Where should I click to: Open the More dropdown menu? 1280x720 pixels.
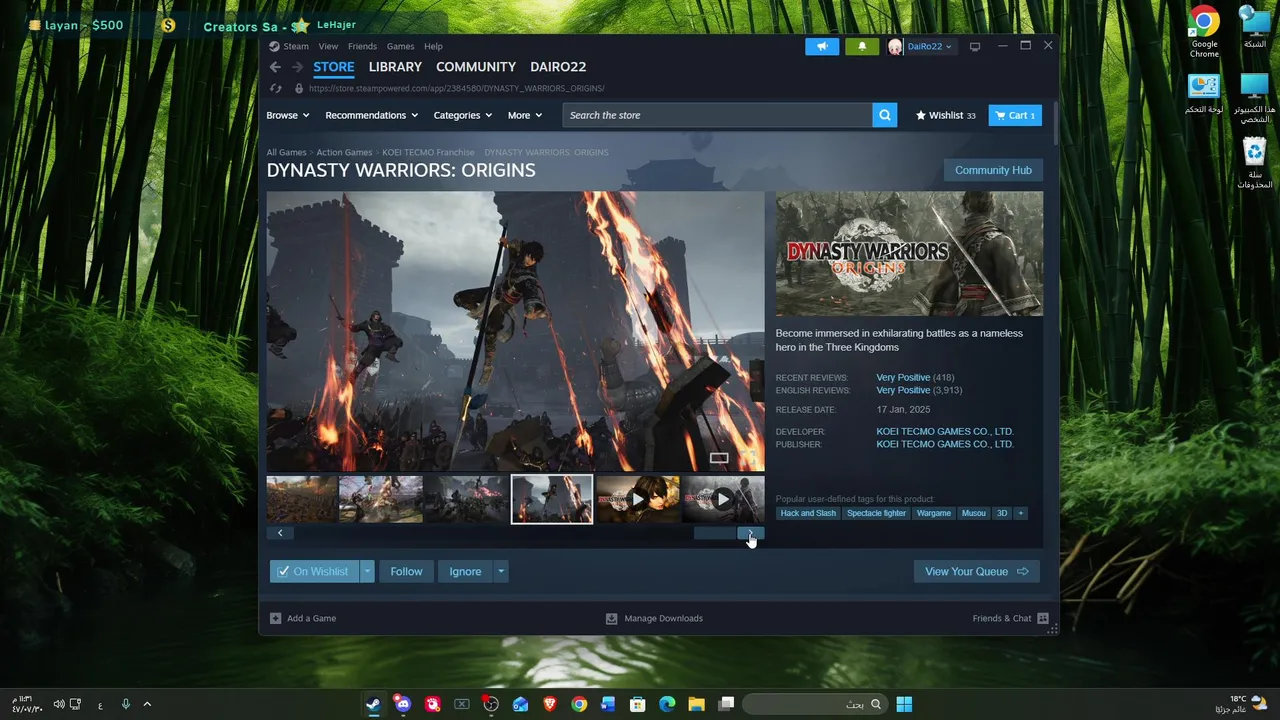click(x=525, y=115)
